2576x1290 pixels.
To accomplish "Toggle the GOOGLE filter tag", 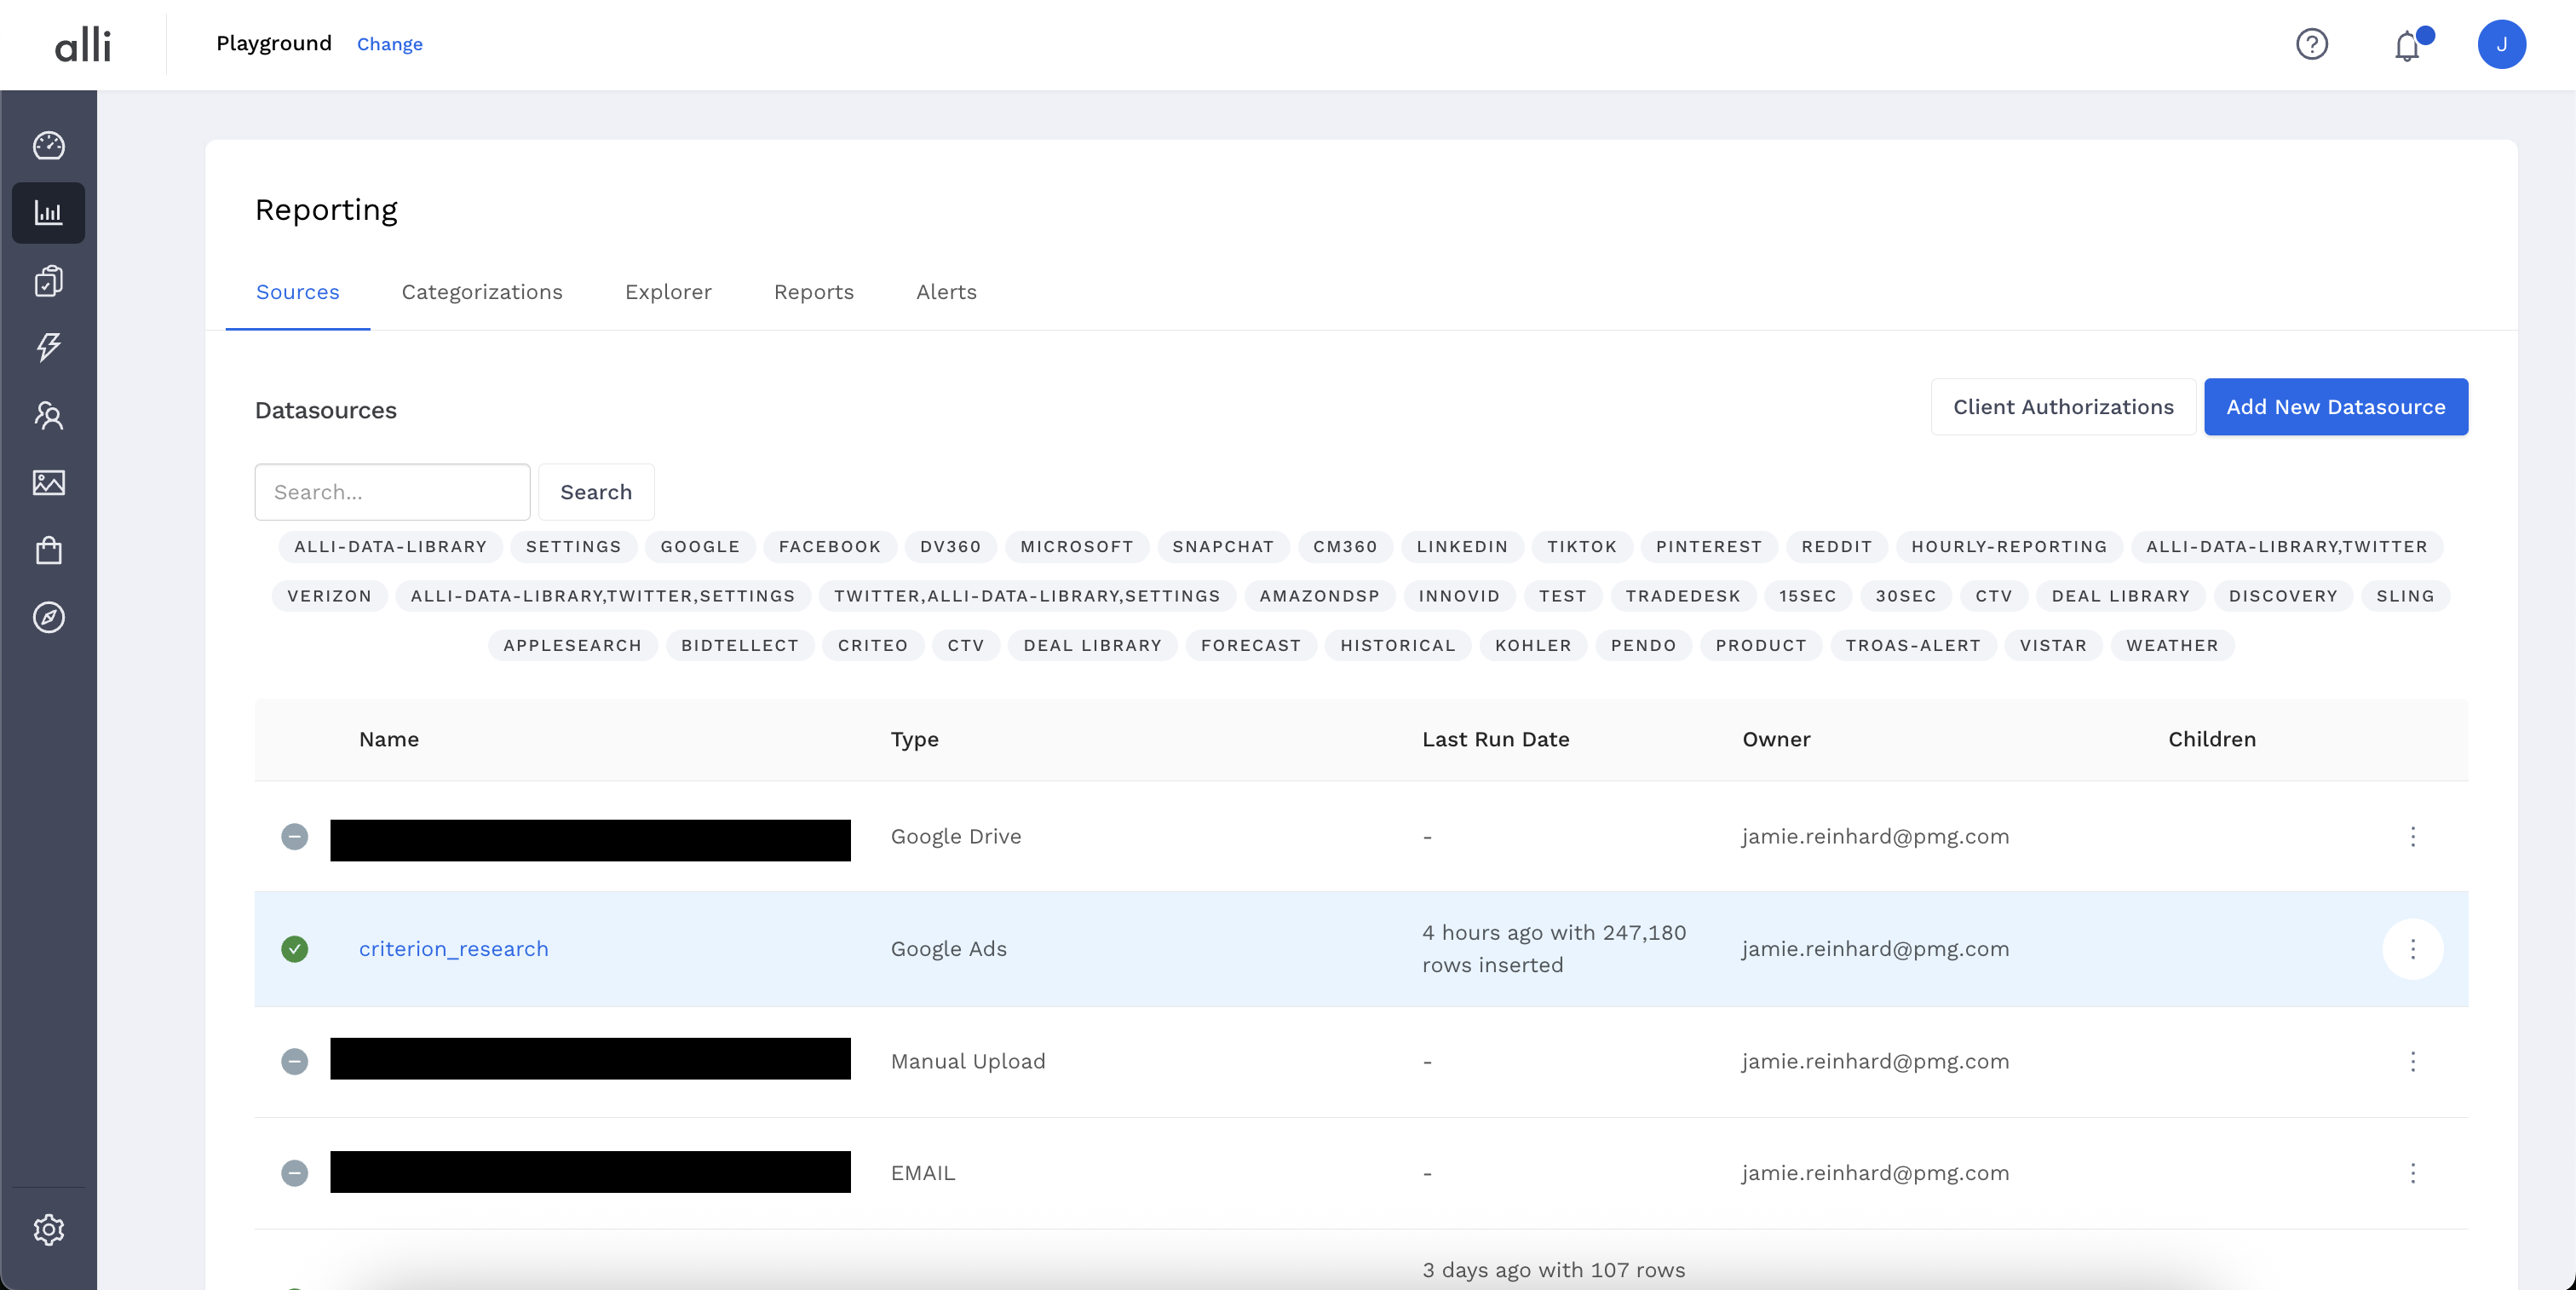I will (x=700, y=547).
